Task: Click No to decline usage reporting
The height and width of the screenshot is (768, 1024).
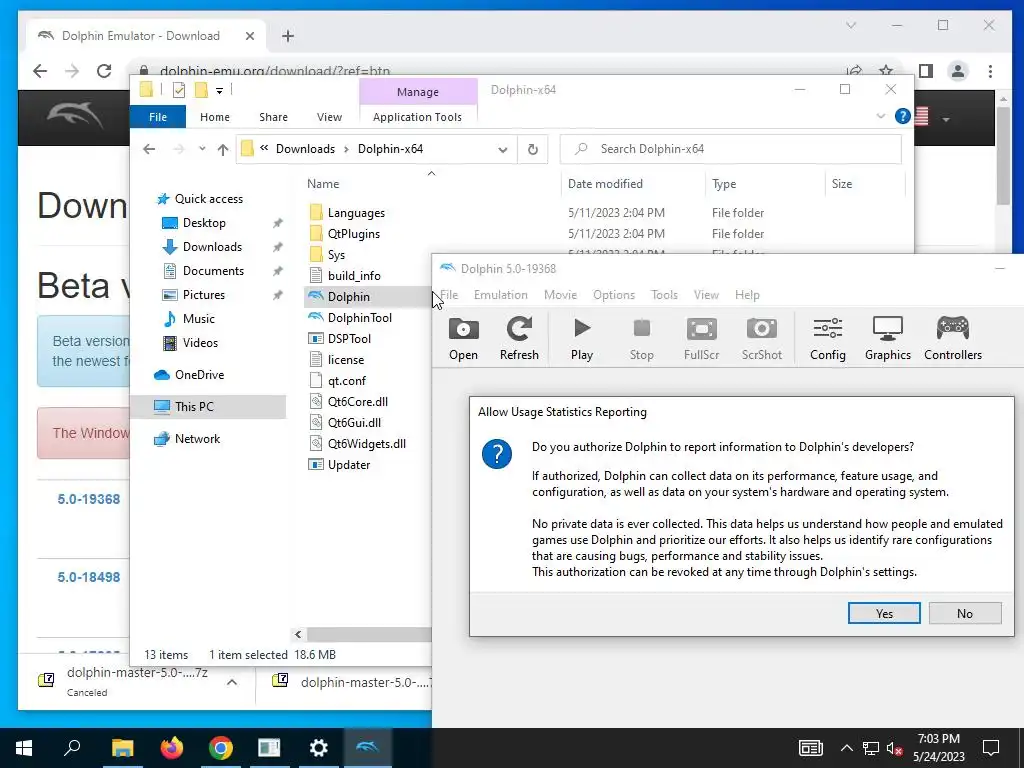Action: pos(965,613)
